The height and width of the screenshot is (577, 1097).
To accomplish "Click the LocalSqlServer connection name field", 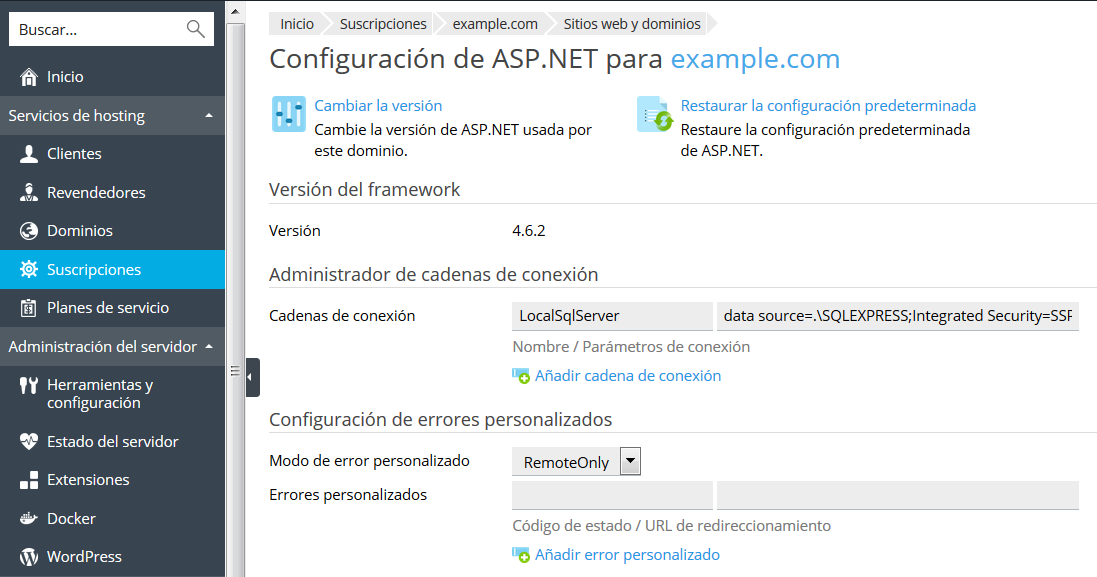I will click(611, 316).
